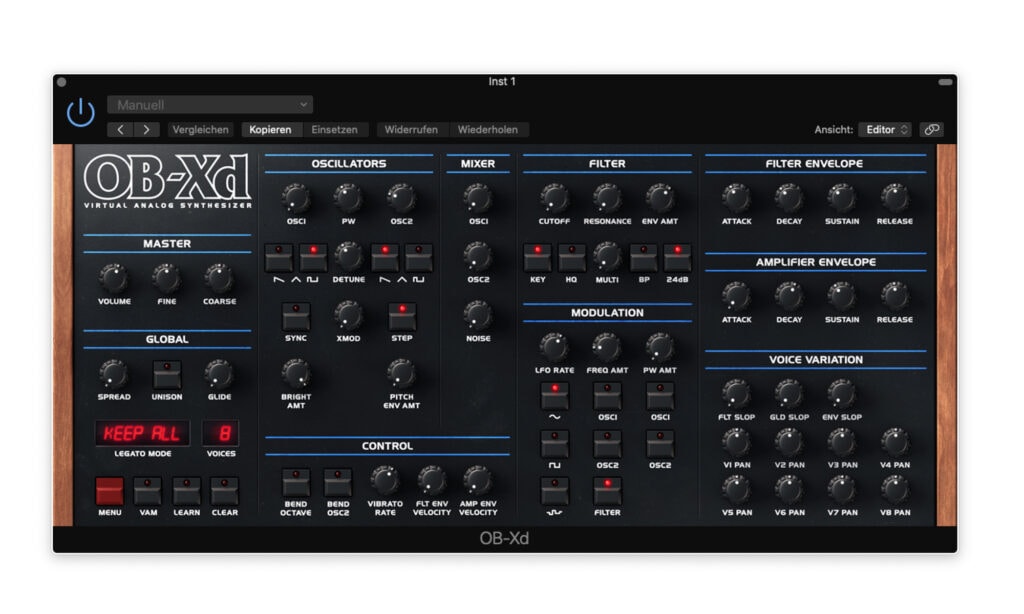
Task: Toggle the UNISON switch
Action: pos(167,375)
